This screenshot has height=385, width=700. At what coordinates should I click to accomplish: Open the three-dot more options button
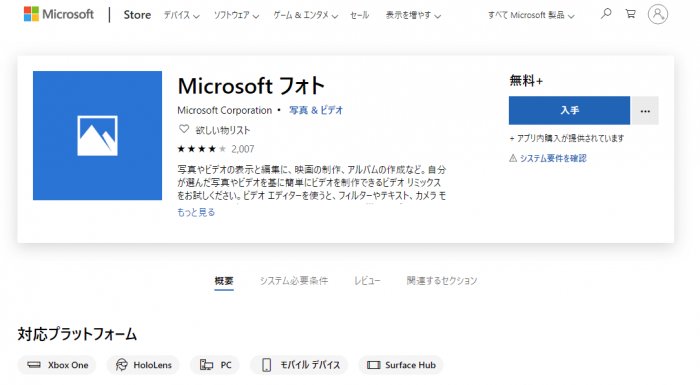coord(645,111)
